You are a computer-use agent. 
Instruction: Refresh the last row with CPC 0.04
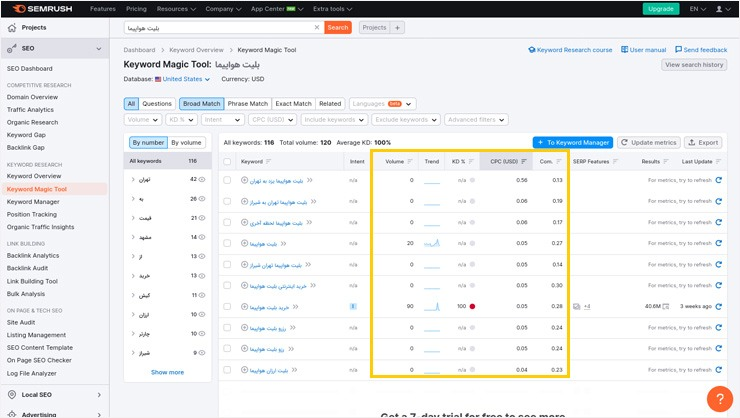tap(718, 370)
